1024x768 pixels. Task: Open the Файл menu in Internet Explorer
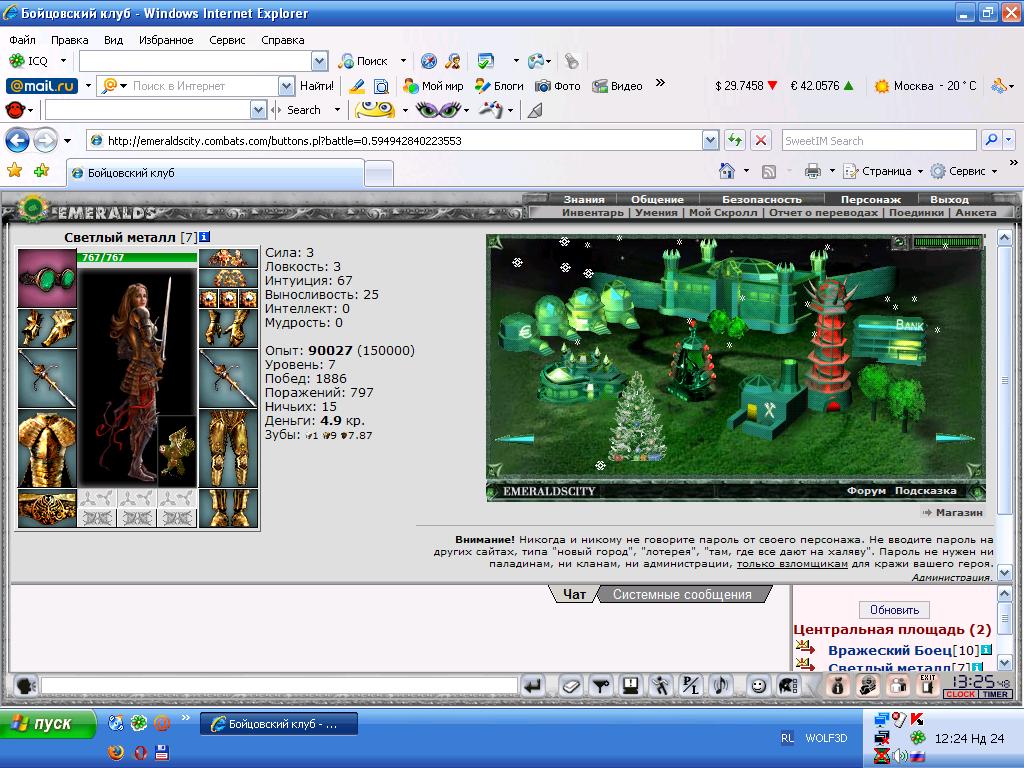click(x=22, y=40)
